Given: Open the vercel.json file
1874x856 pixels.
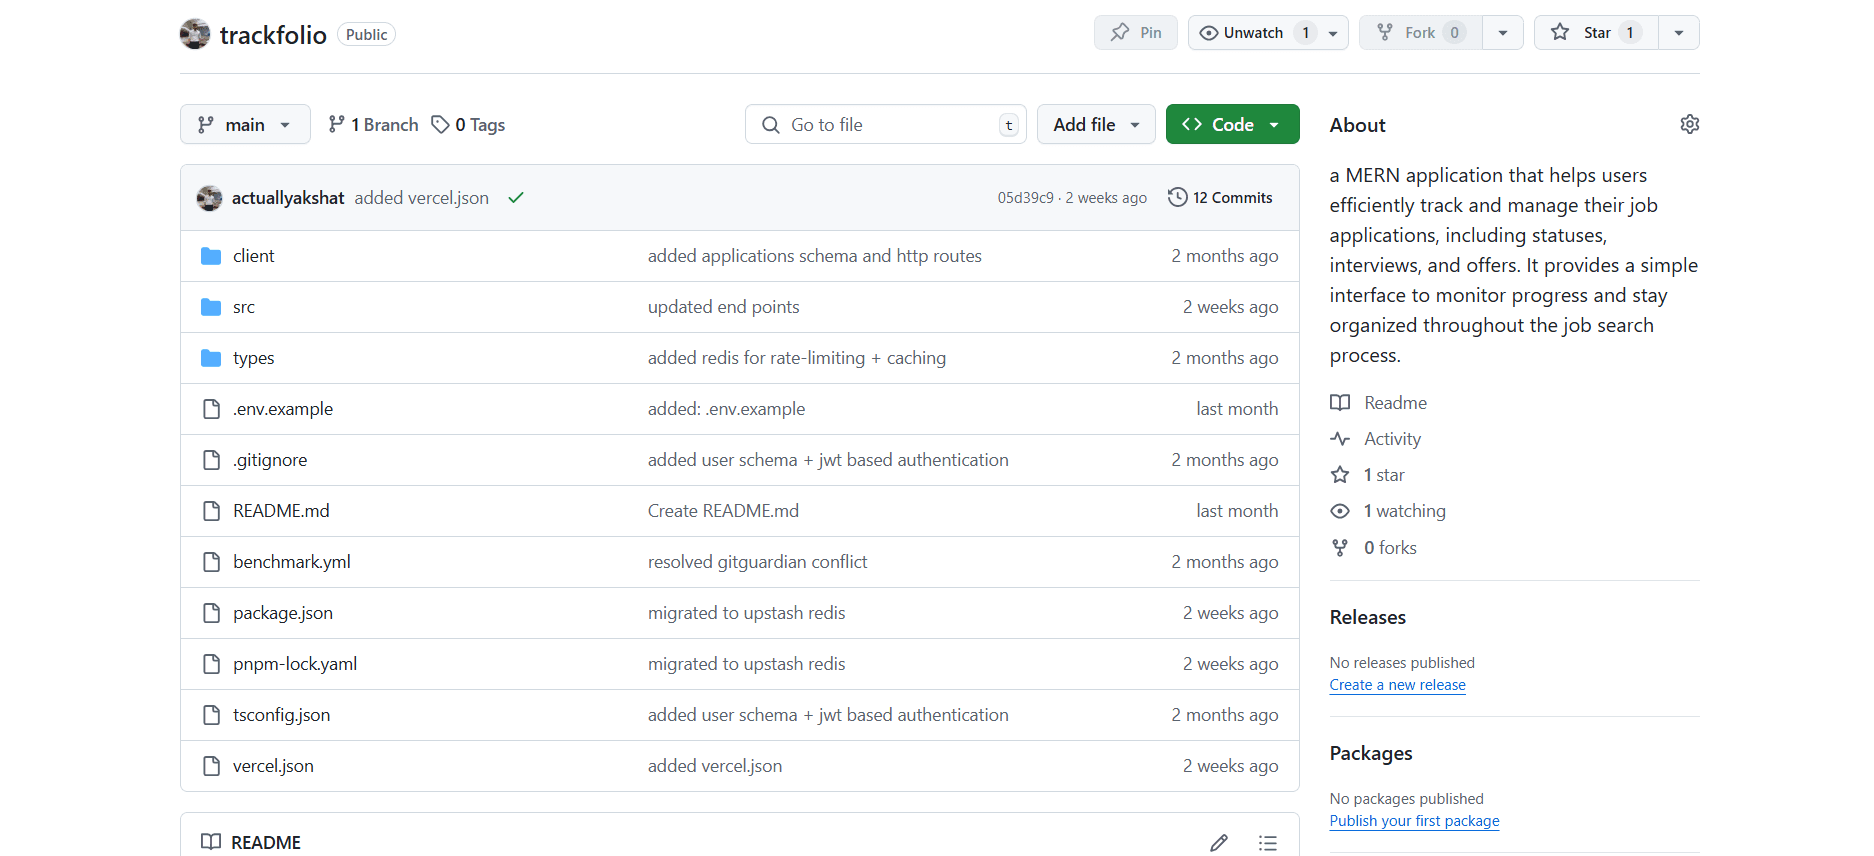Looking at the screenshot, I should 273,766.
